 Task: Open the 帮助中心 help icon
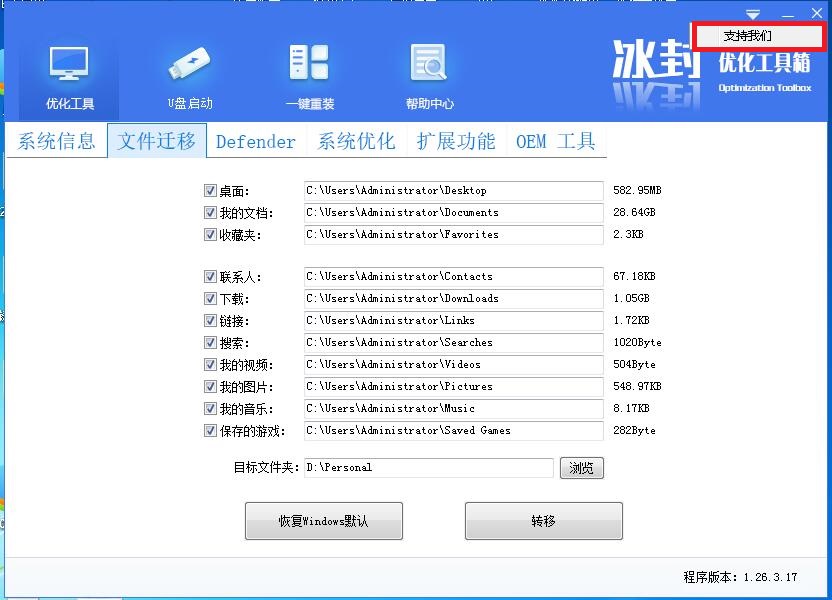(x=429, y=66)
